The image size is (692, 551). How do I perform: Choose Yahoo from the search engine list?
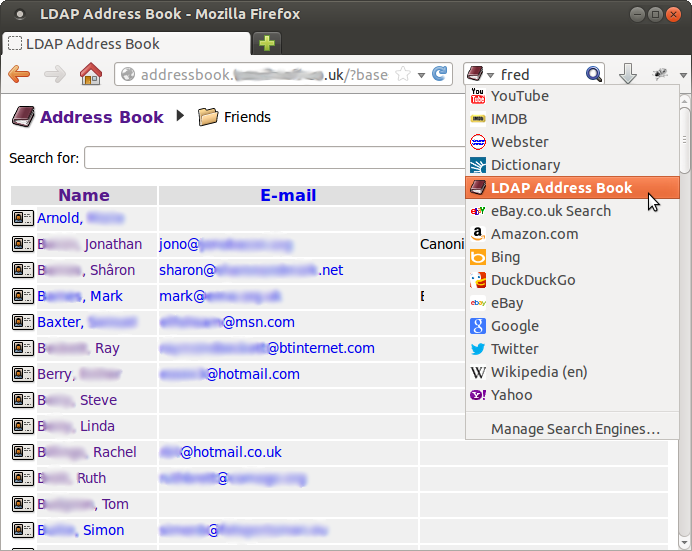pos(572,394)
